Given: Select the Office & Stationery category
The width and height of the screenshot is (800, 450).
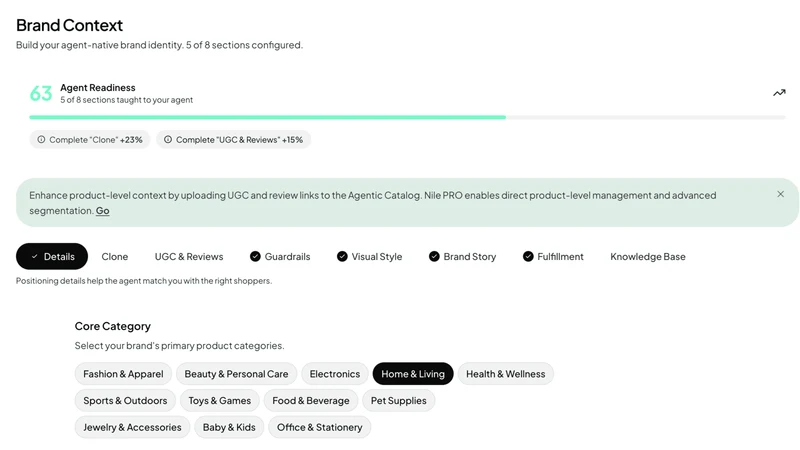Looking at the screenshot, I should pyautogui.click(x=319, y=427).
